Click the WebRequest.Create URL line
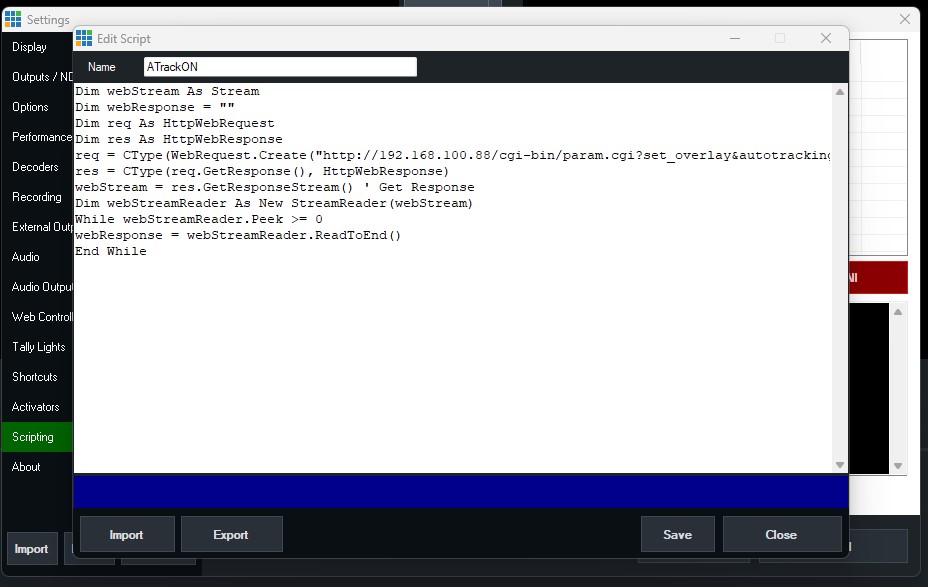This screenshot has width=928, height=587. [x=453, y=155]
